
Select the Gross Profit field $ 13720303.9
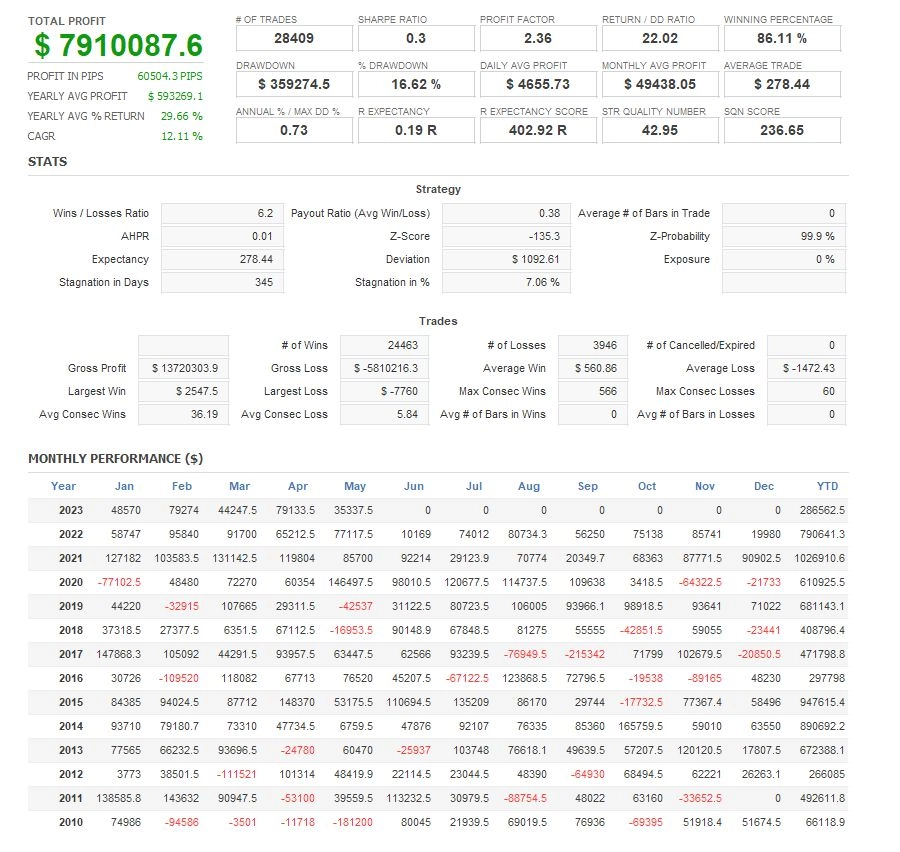point(184,369)
